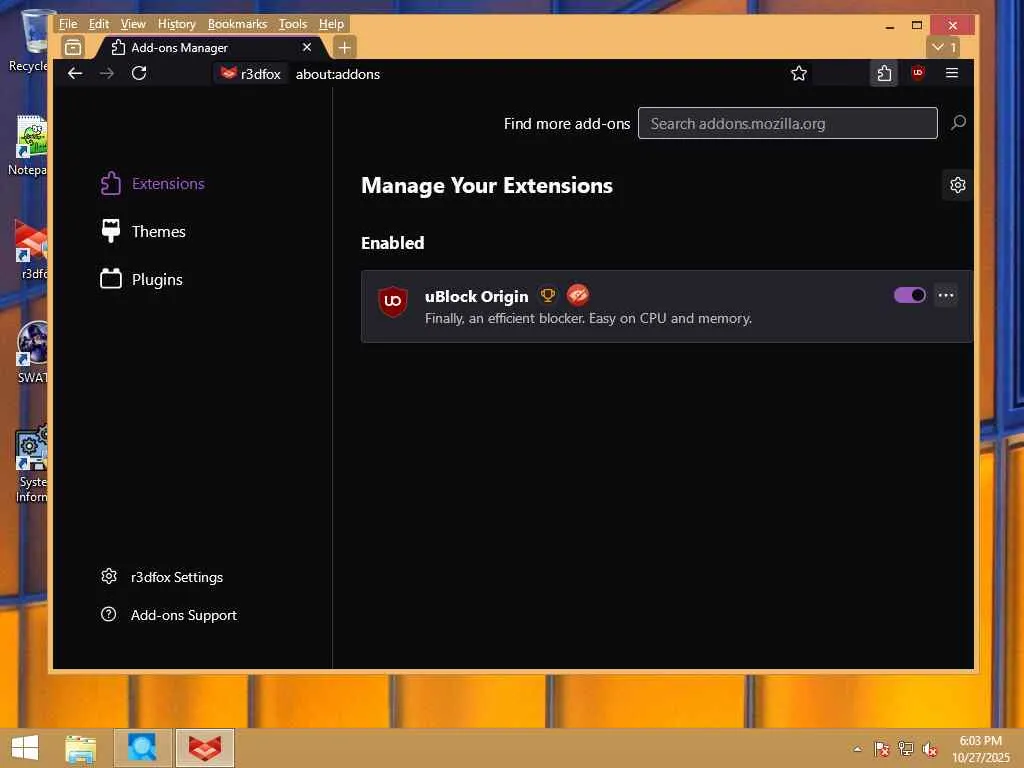
Task: Open File Explorer from the taskbar
Action: tap(80, 748)
